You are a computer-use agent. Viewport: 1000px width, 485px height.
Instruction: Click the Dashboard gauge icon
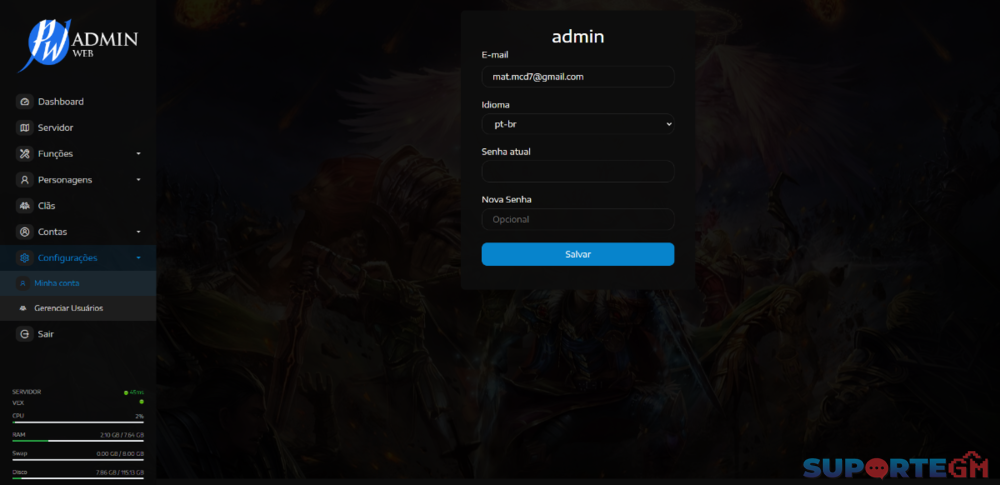coord(25,102)
